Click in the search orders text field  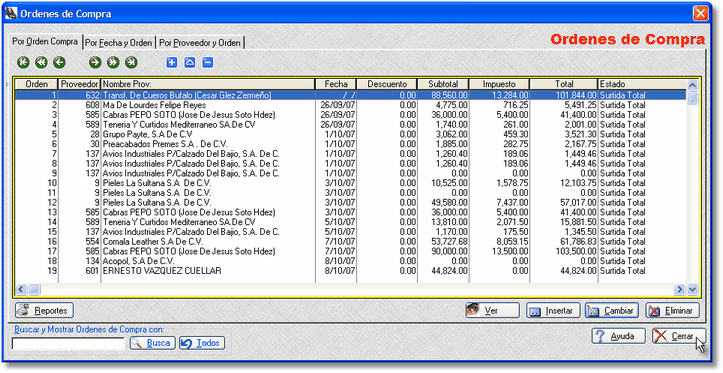[68, 343]
